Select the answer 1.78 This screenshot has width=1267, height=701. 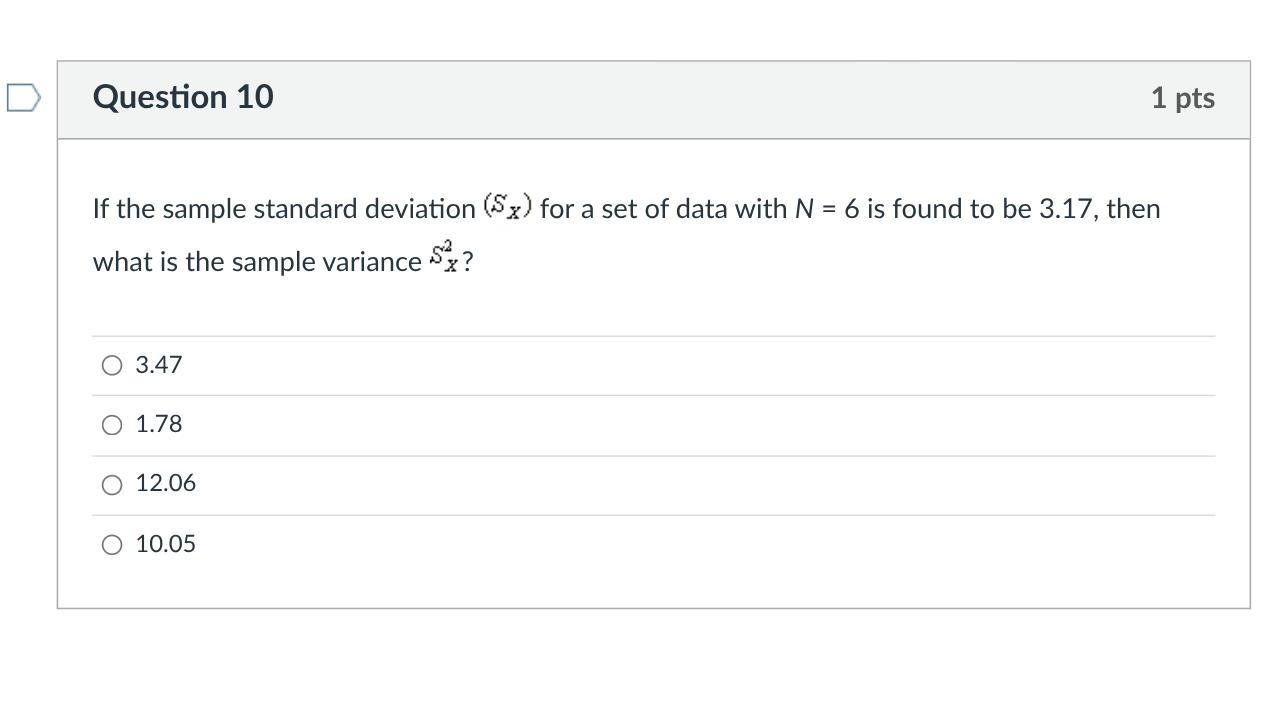point(112,424)
